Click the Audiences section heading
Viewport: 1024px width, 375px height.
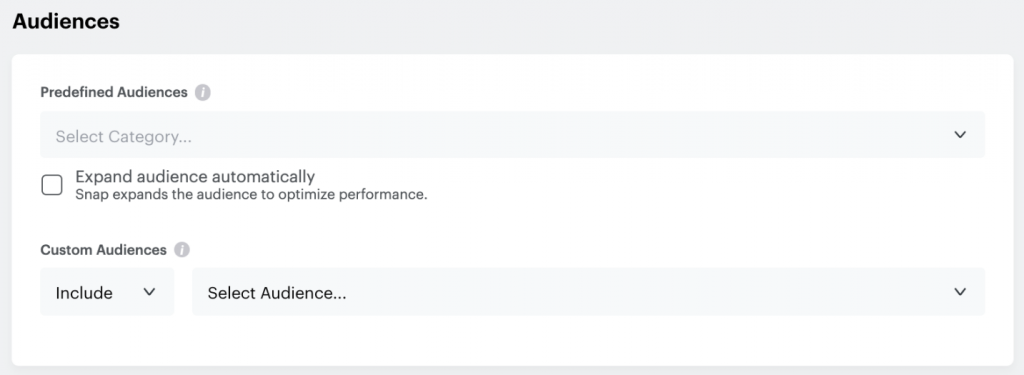coord(66,22)
